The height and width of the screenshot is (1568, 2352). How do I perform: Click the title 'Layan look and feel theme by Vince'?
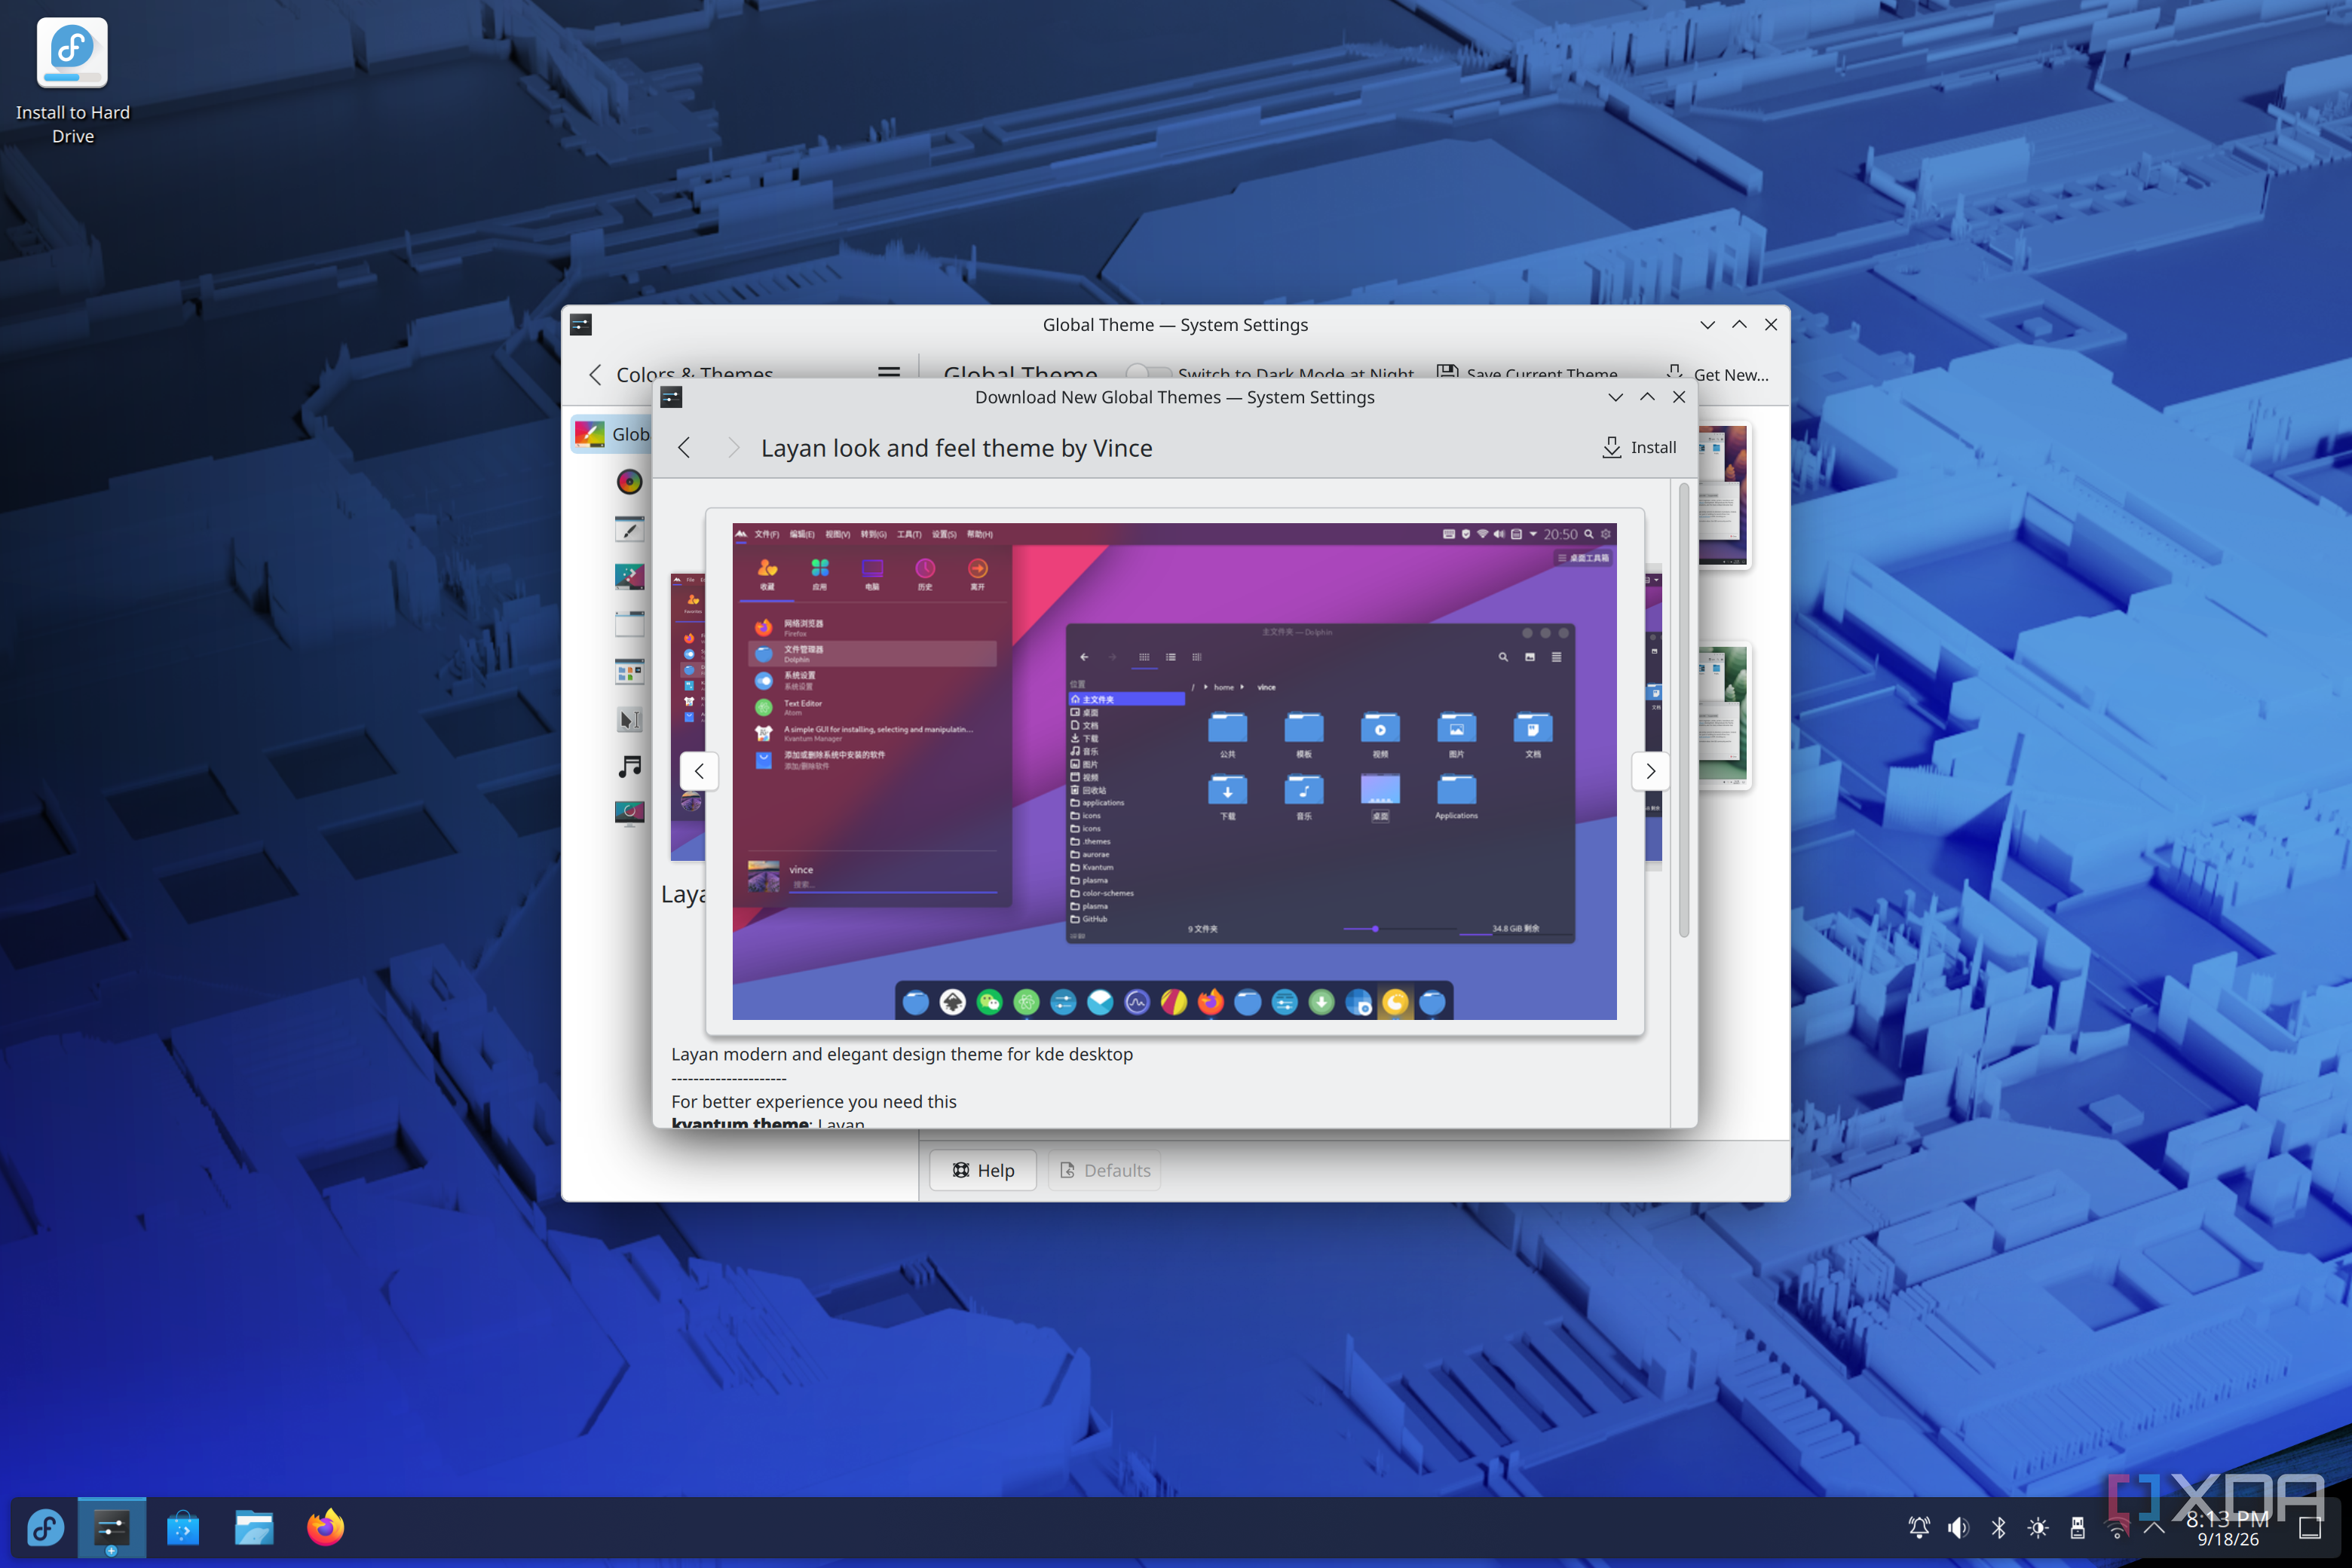point(956,448)
